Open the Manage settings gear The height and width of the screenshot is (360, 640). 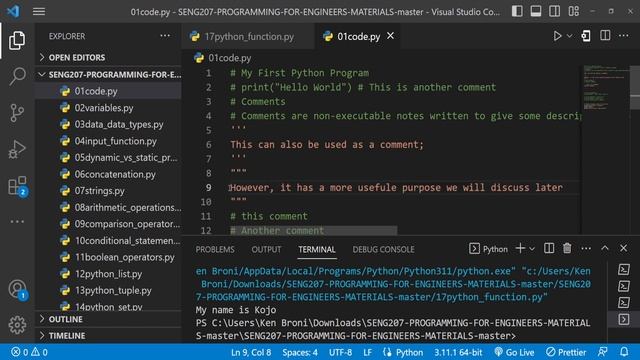17,325
